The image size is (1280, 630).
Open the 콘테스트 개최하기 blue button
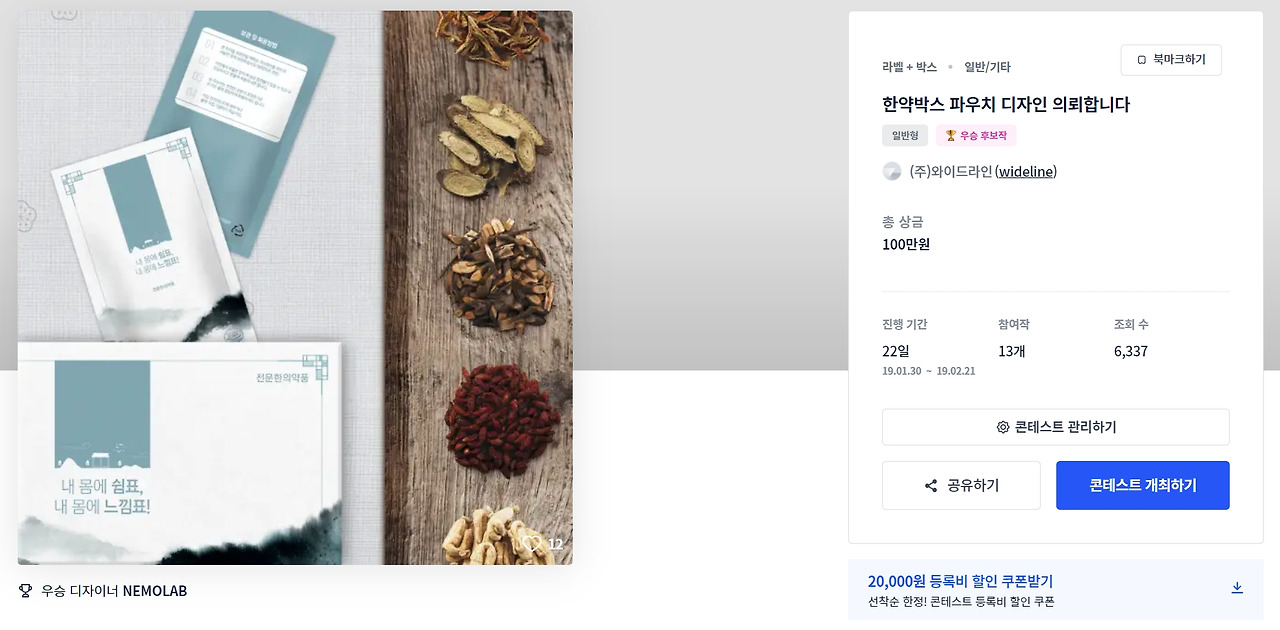tap(1143, 486)
